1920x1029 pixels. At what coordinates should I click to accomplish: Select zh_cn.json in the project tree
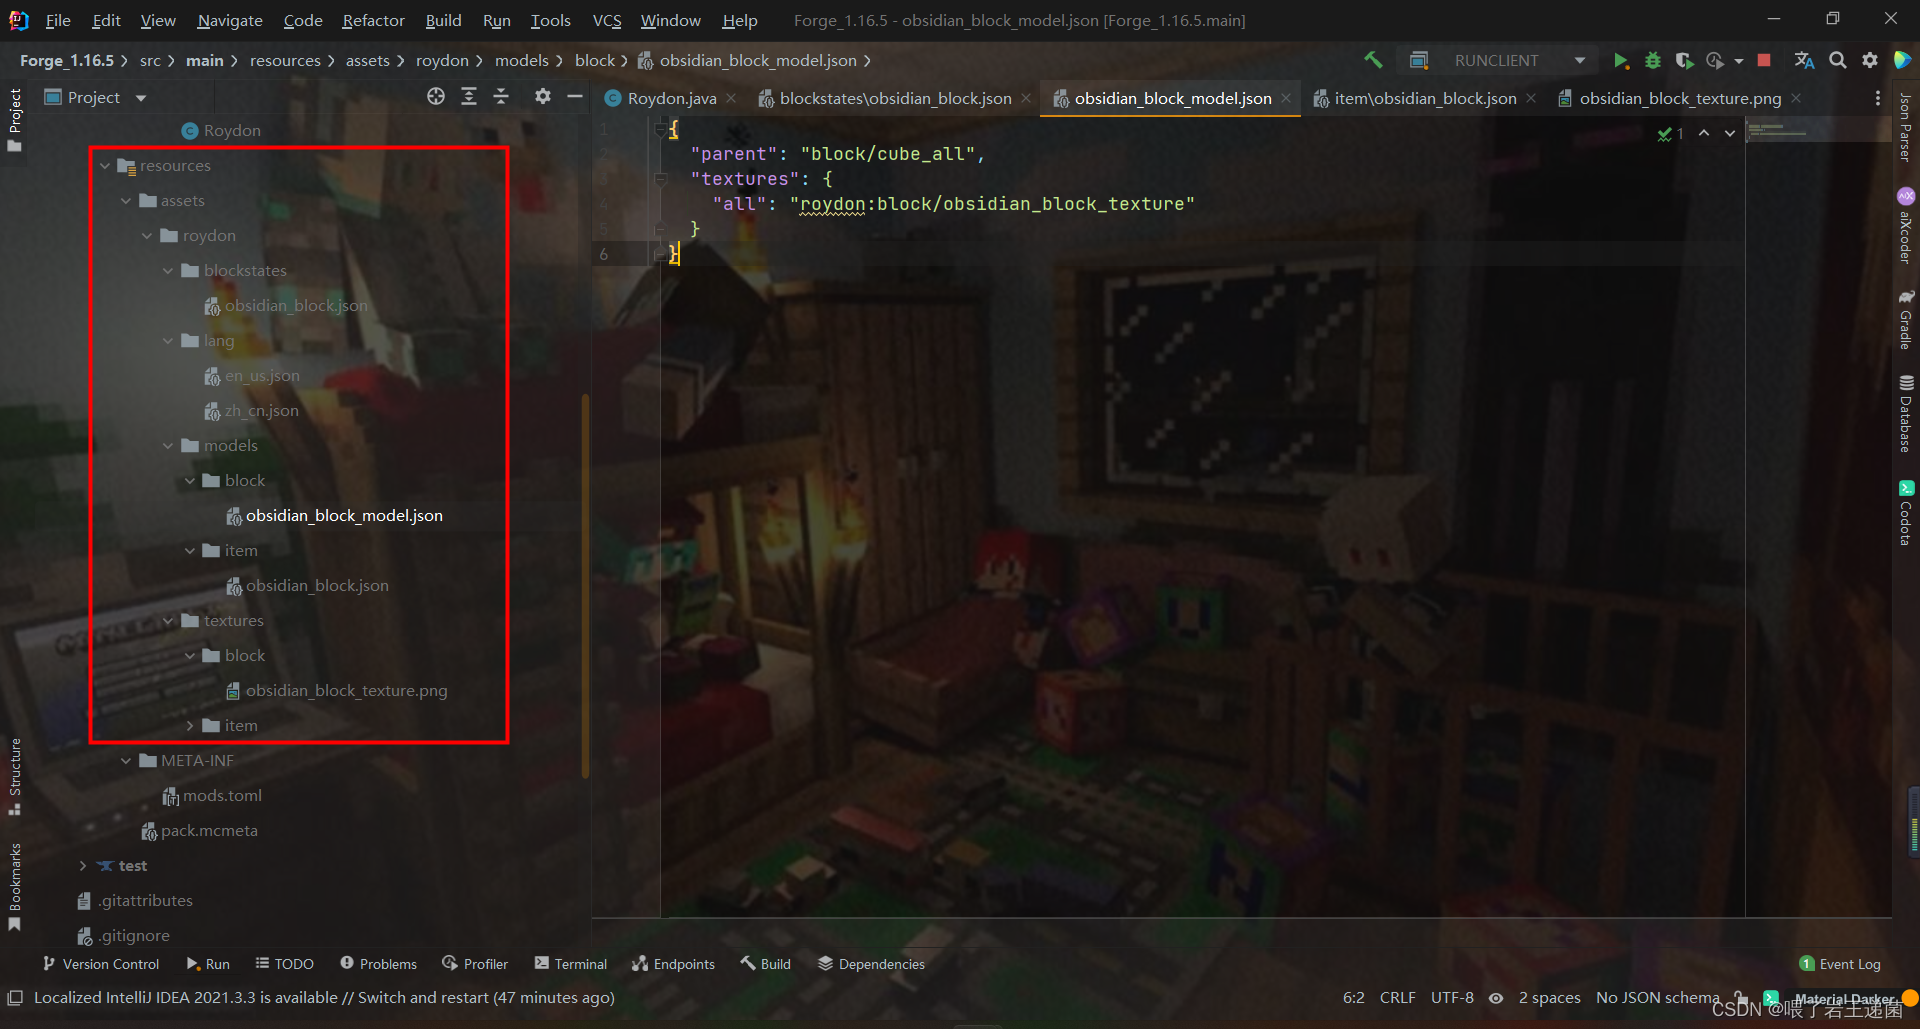click(x=251, y=411)
